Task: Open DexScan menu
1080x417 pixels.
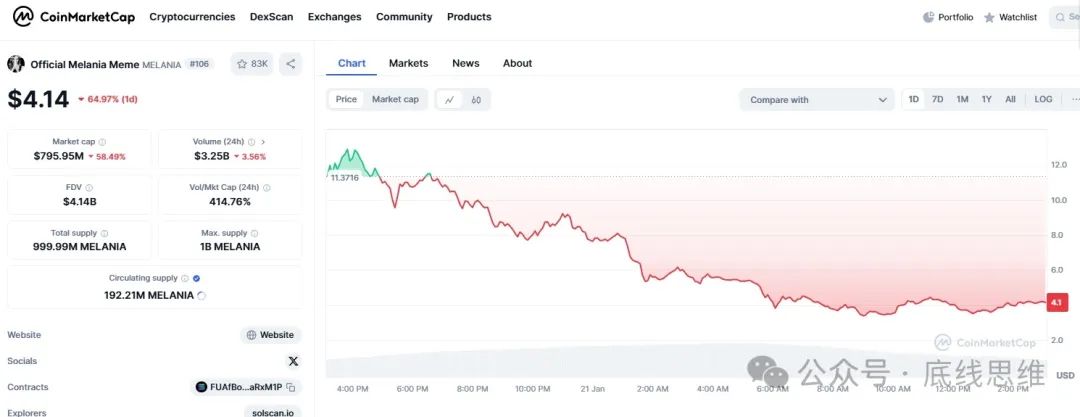Action: click(271, 17)
